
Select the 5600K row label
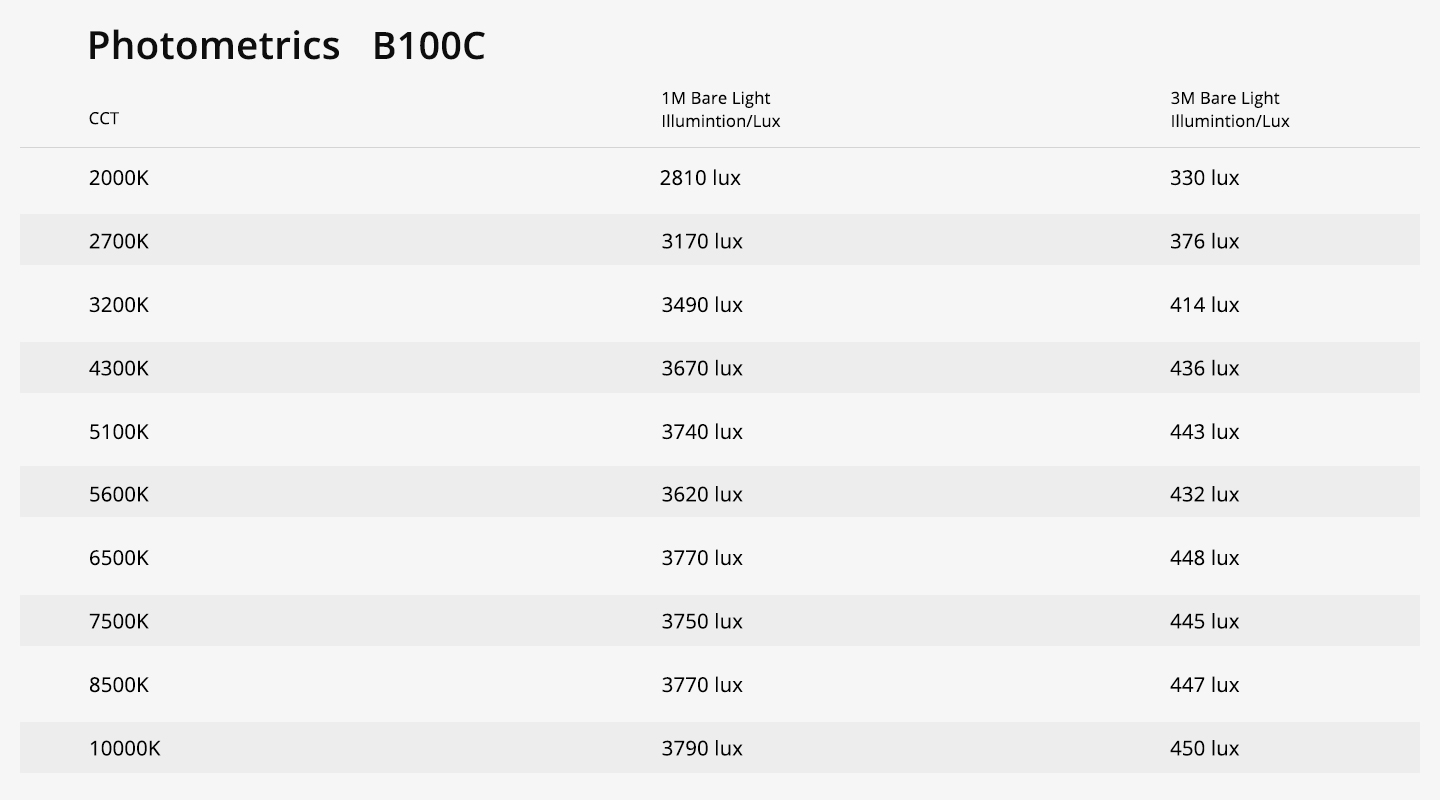point(118,495)
